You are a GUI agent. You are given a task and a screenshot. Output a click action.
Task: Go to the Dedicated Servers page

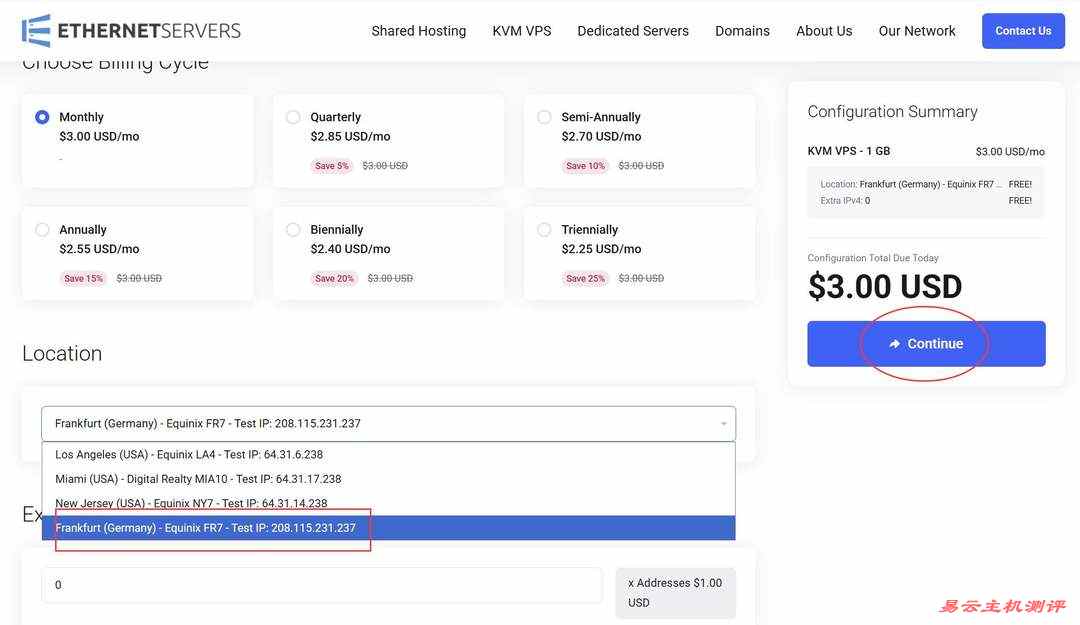pyautogui.click(x=632, y=30)
